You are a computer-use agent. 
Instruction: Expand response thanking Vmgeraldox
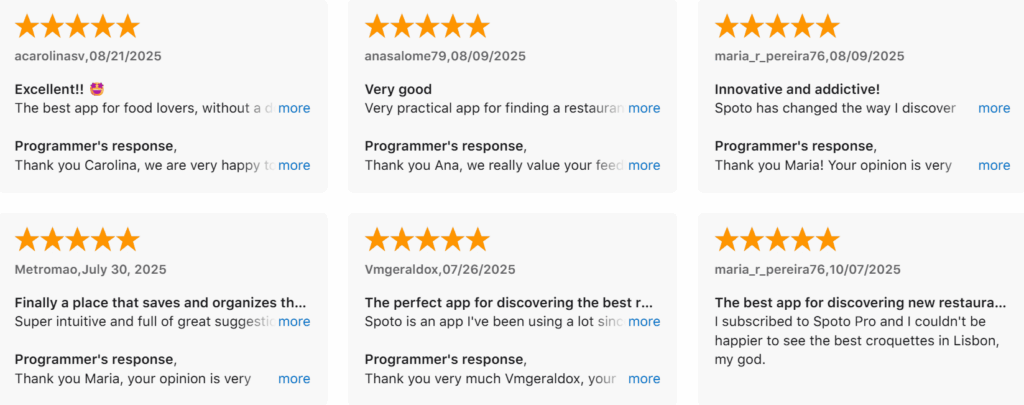(x=644, y=379)
